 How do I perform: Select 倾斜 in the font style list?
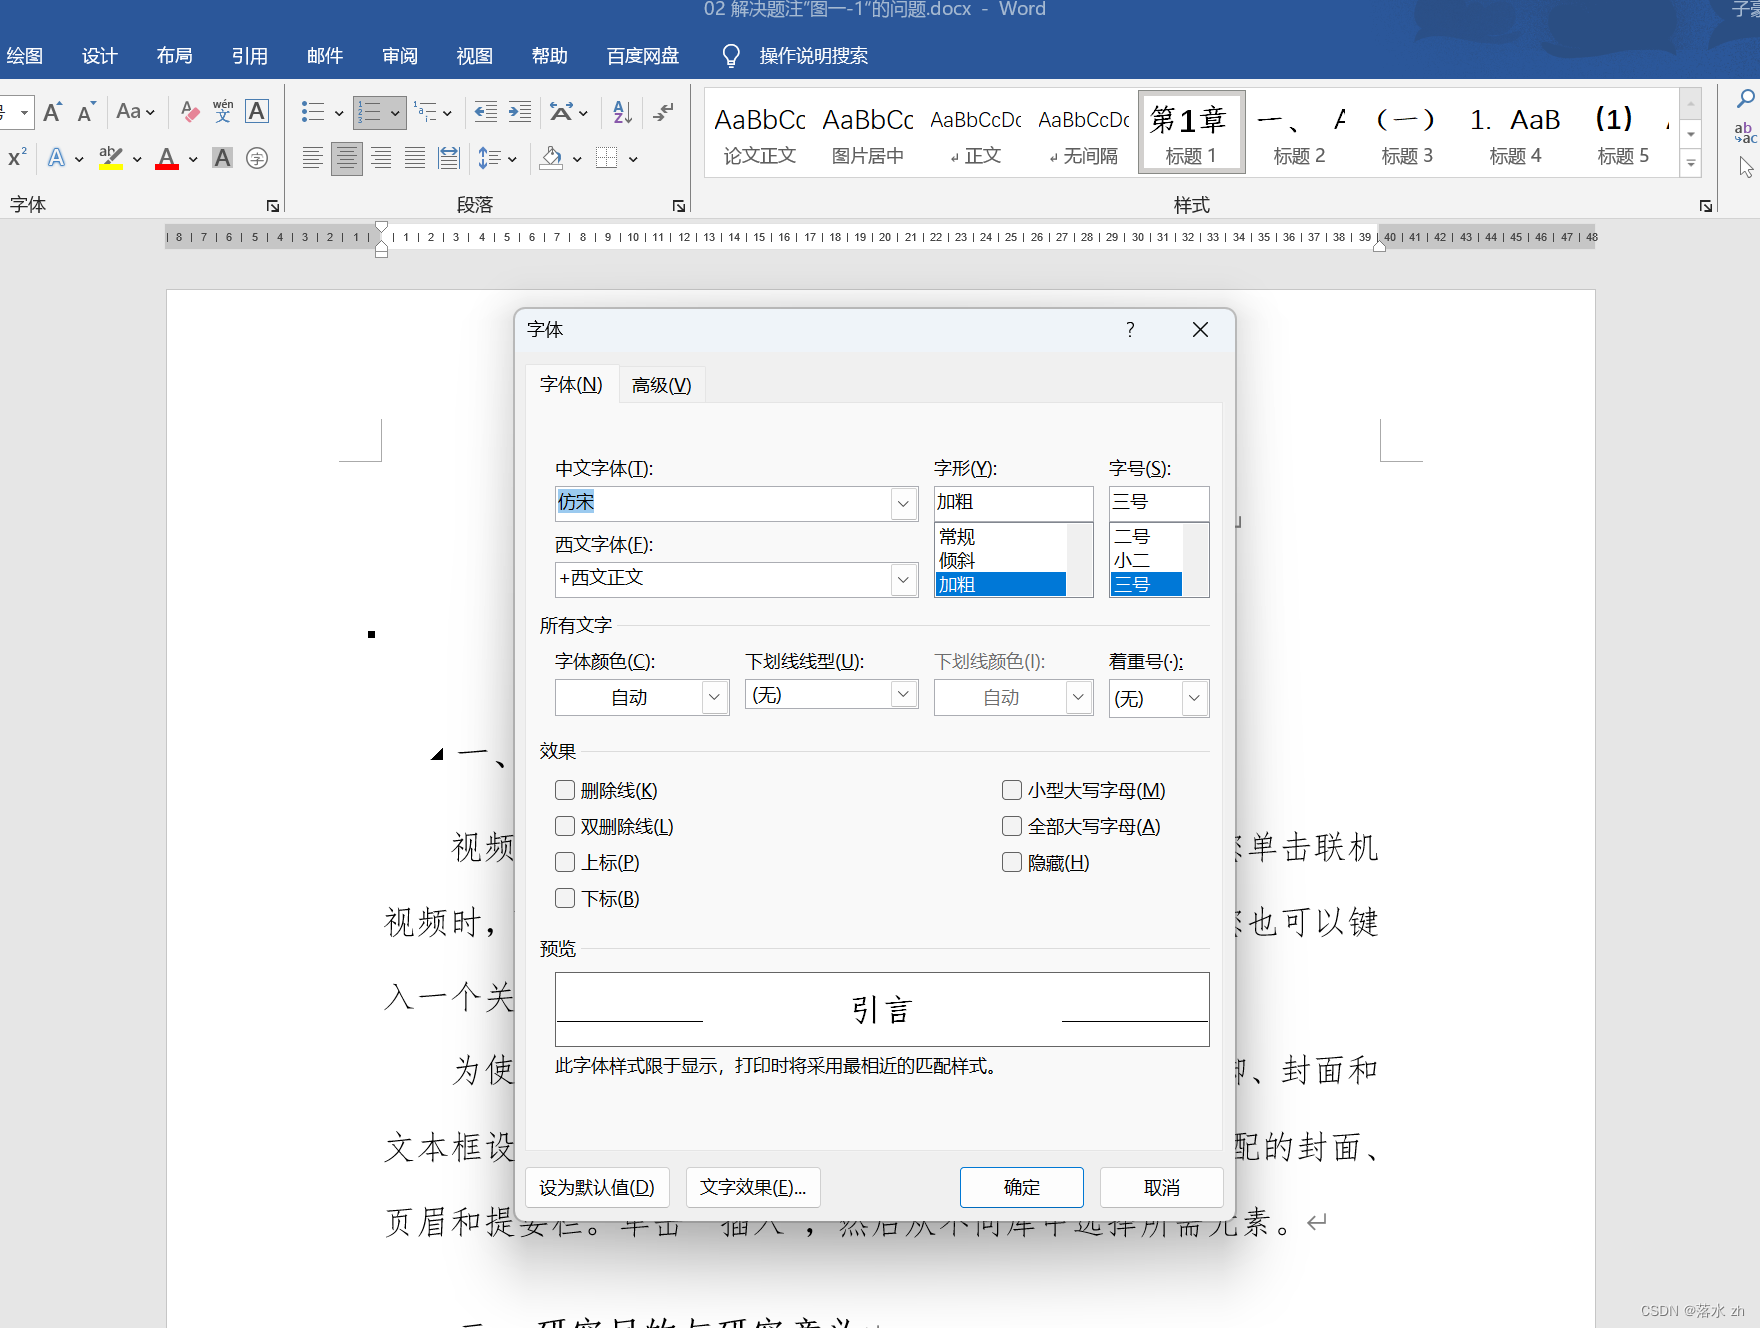click(1000, 560)
